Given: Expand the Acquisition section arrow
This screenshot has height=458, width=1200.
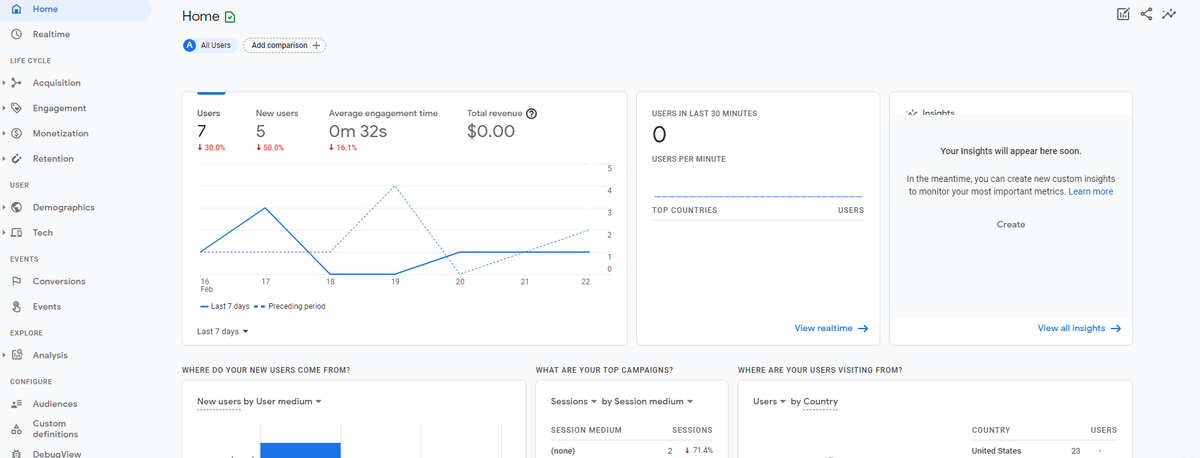Looking at the screenshot, I should [4, 83].
